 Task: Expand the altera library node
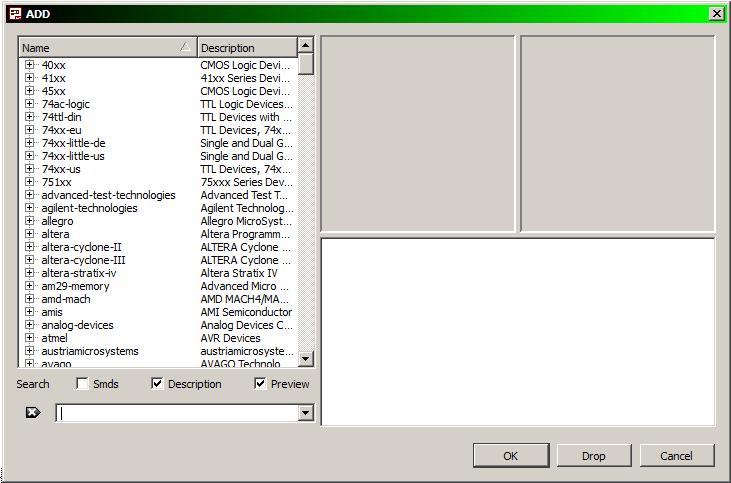point(29,234)
